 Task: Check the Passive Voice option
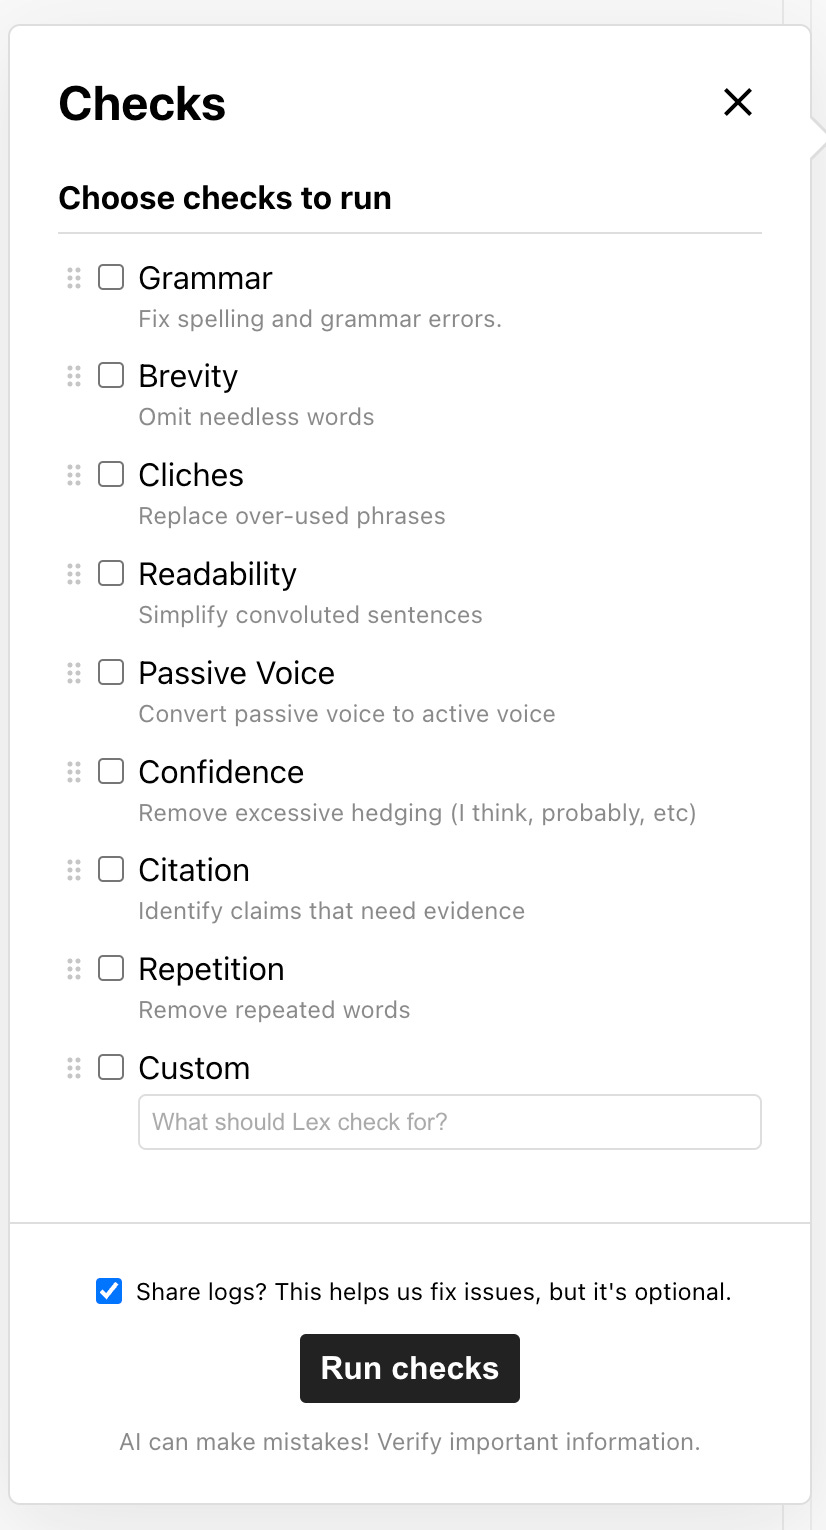[x=110, y=673]
